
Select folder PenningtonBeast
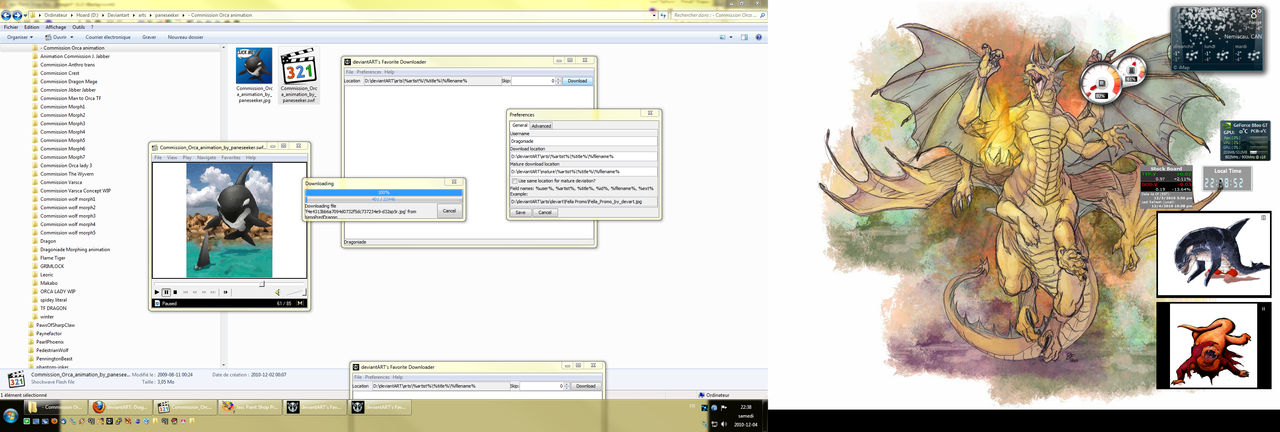tap(56, 358)
